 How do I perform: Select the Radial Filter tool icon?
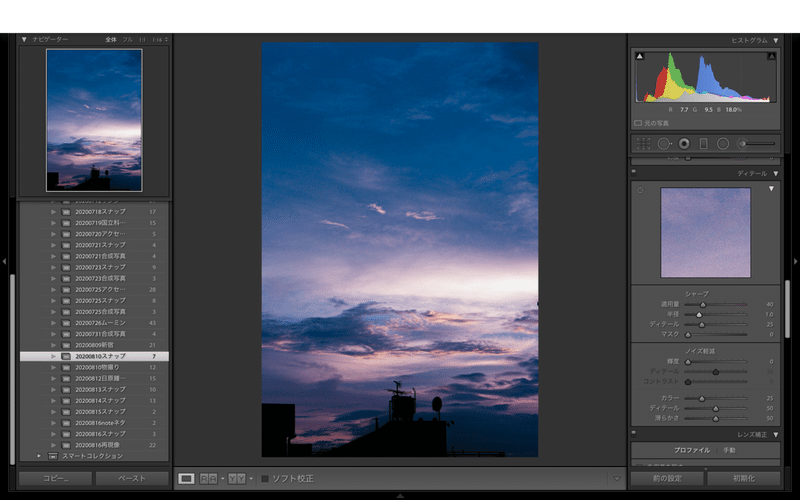pos(723,144)
